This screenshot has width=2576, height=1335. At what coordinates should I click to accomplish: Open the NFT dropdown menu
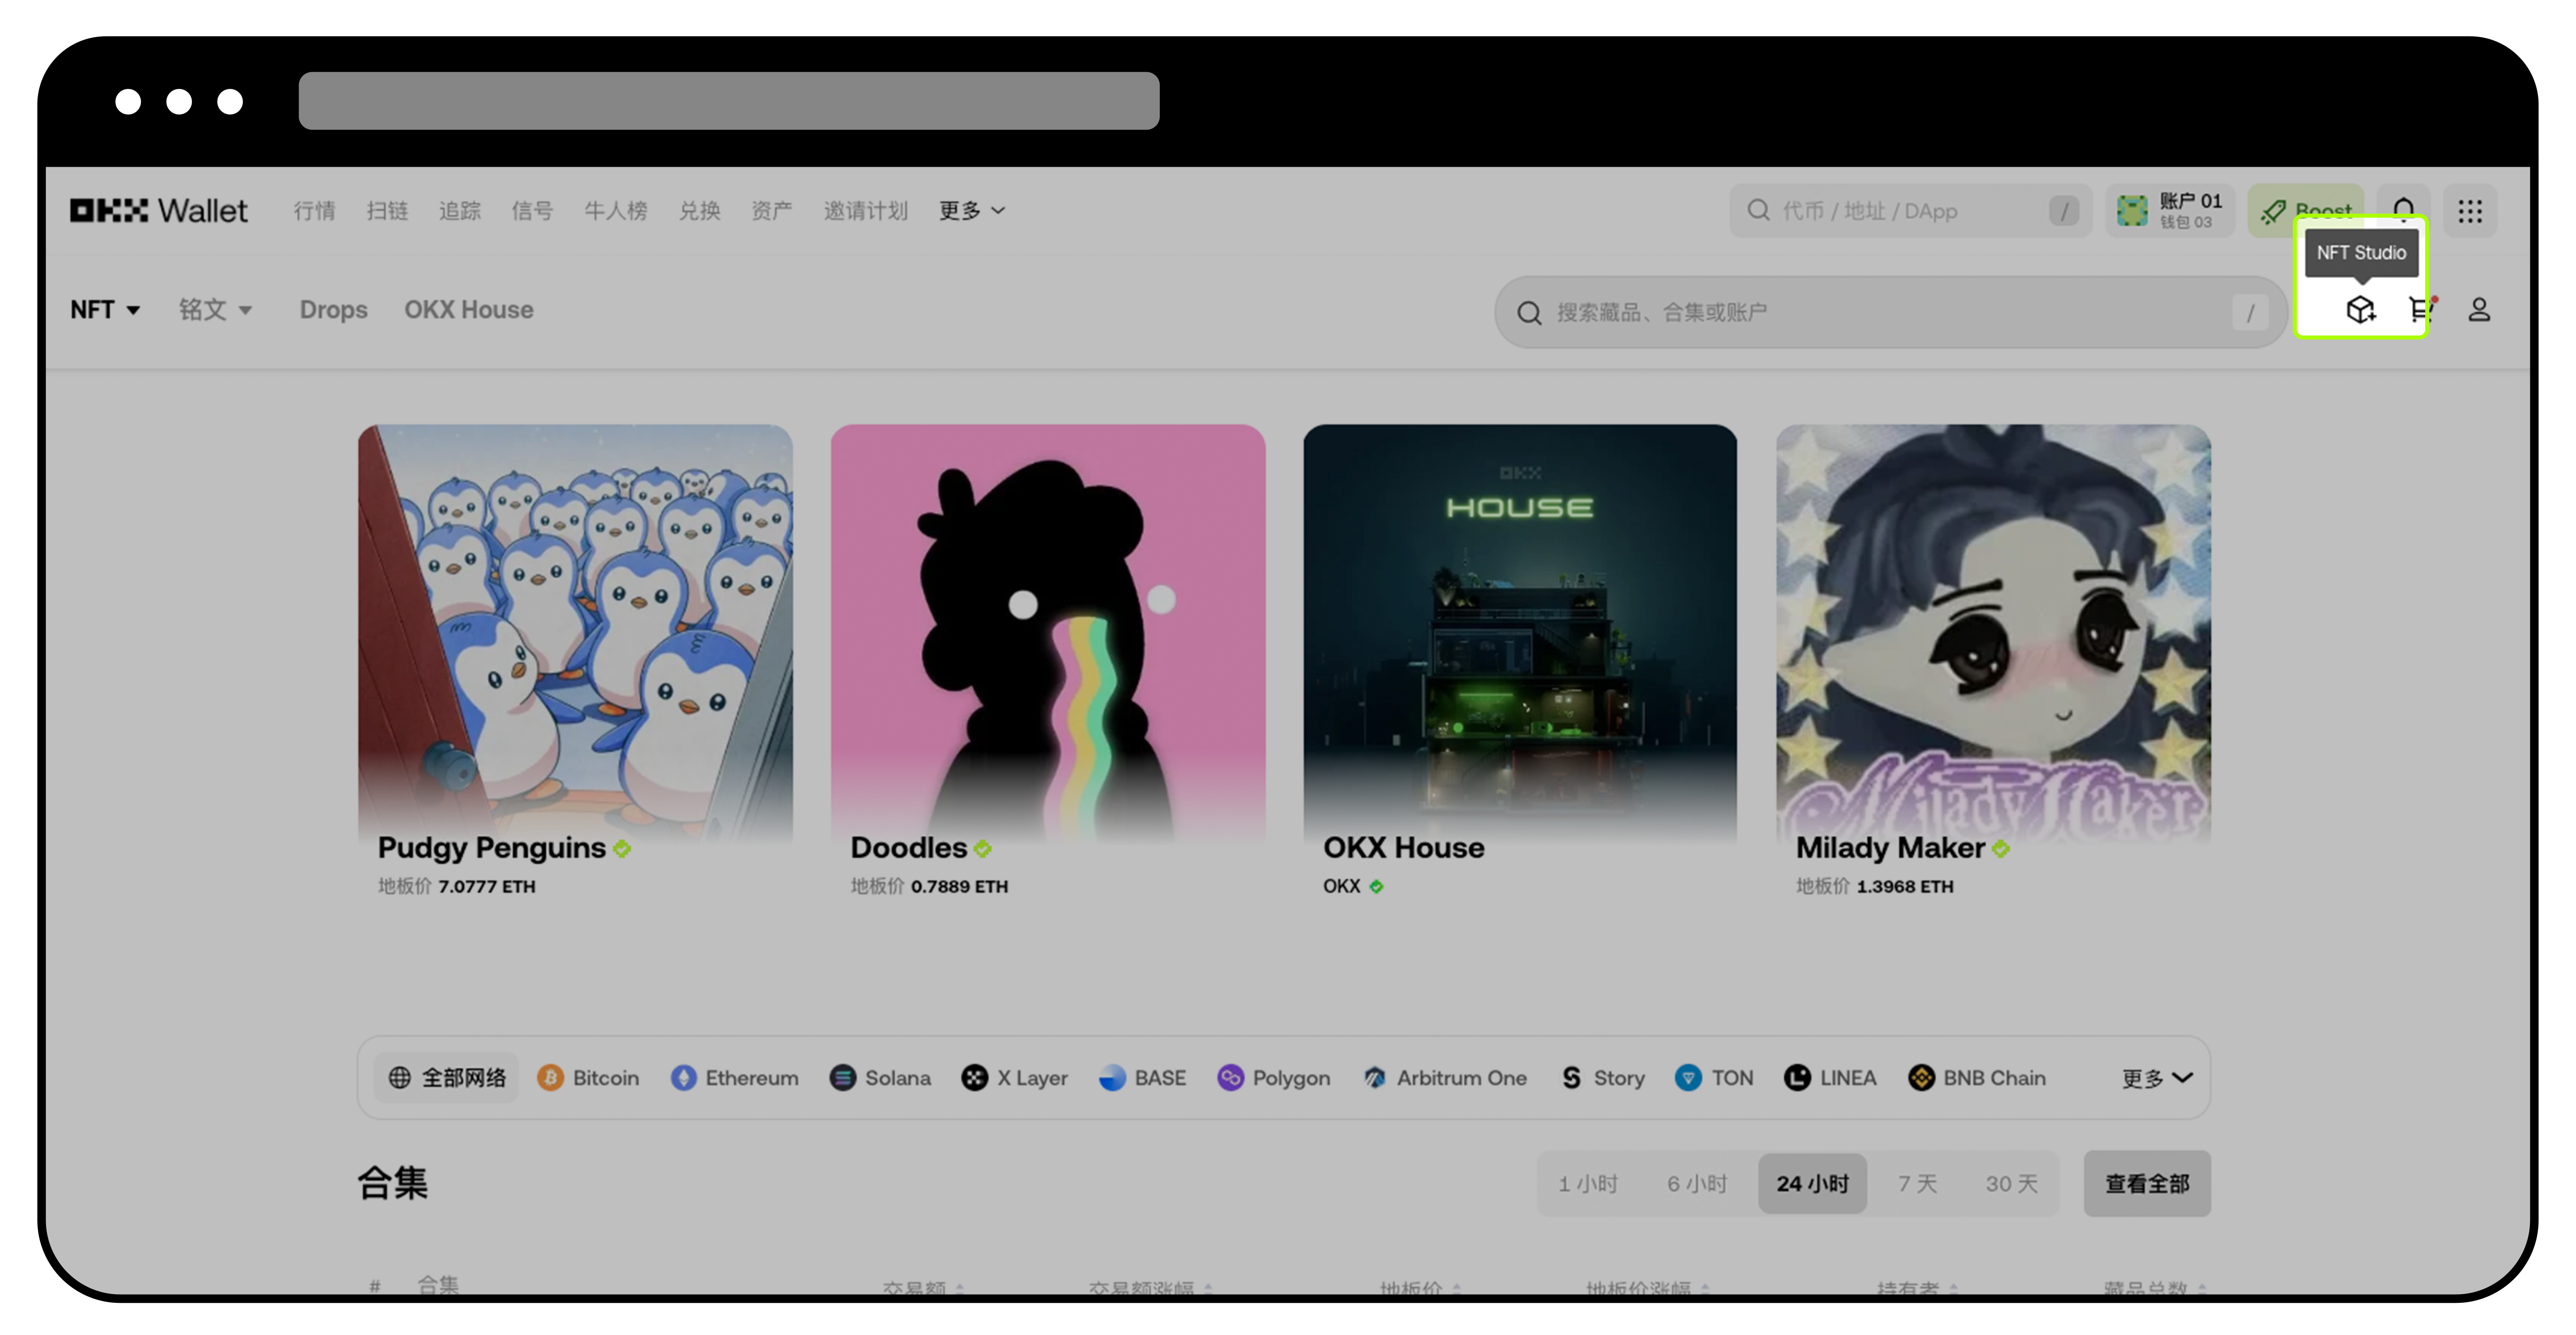point(104,310)
